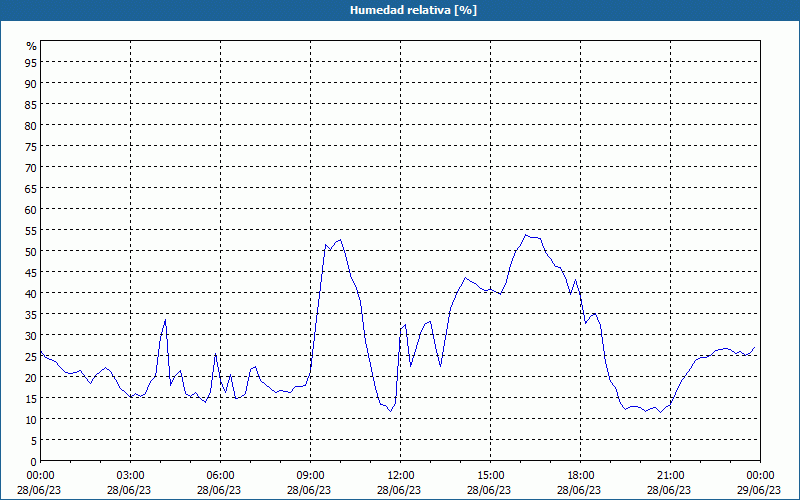Click the 20 y-axis label
The height and width of the screenshot is (500, 800).
(31, 378)
